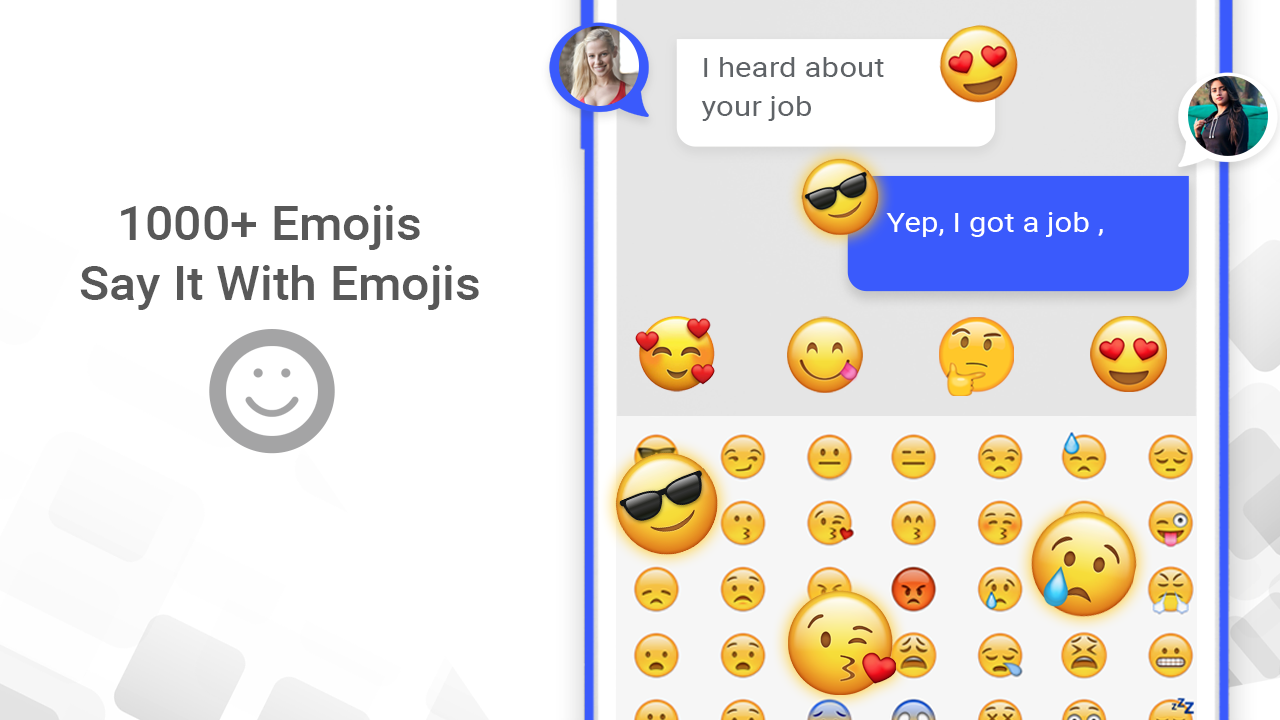
Task: Pick the face savoring food emoji
Action: click(824, 355)
